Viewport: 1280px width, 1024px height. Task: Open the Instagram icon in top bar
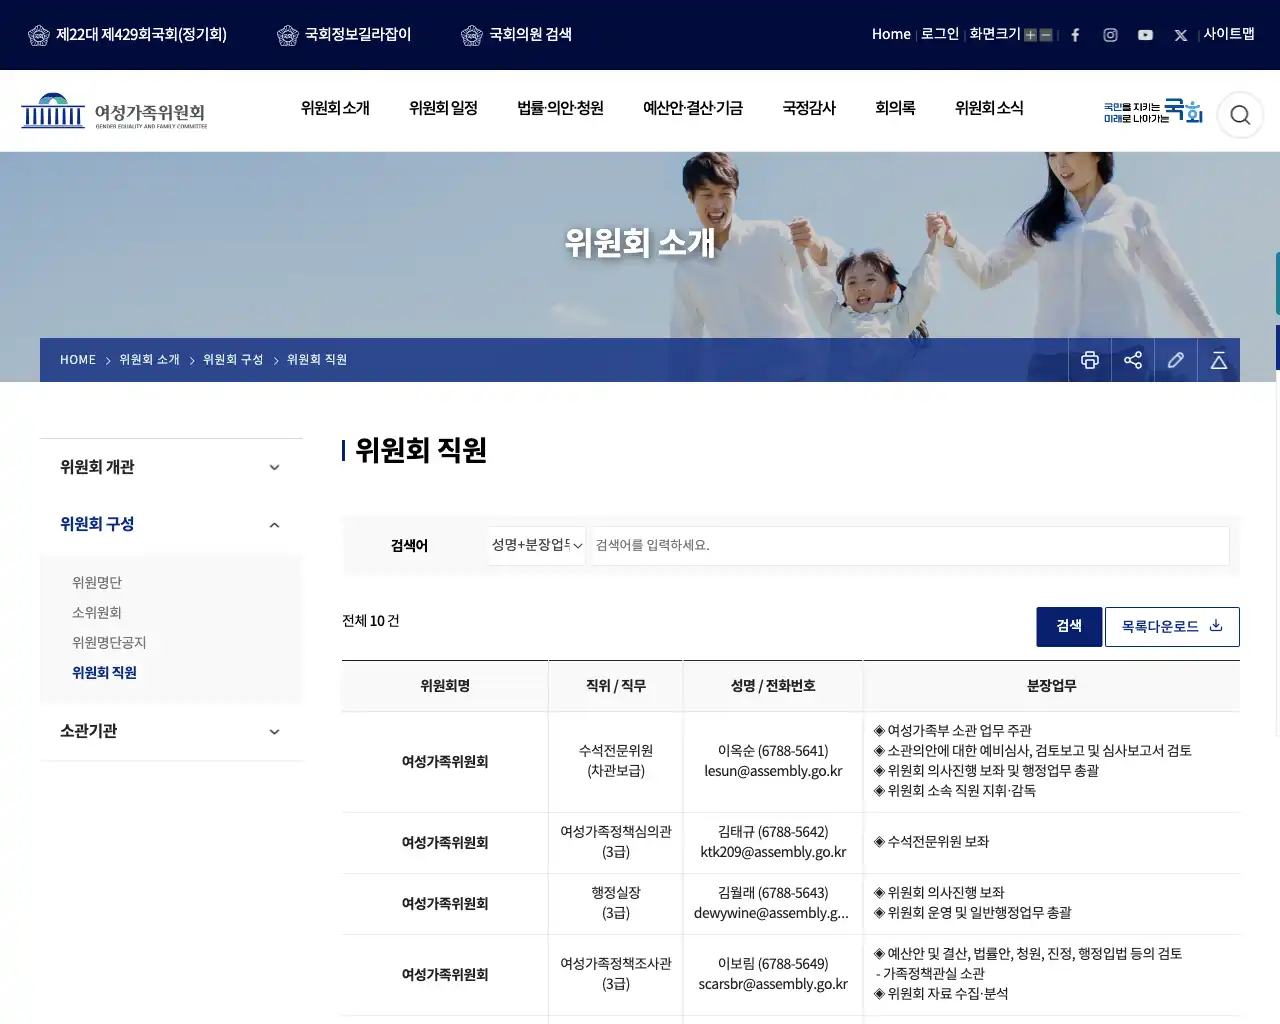pyautogui.click(x=1110, y=35)
